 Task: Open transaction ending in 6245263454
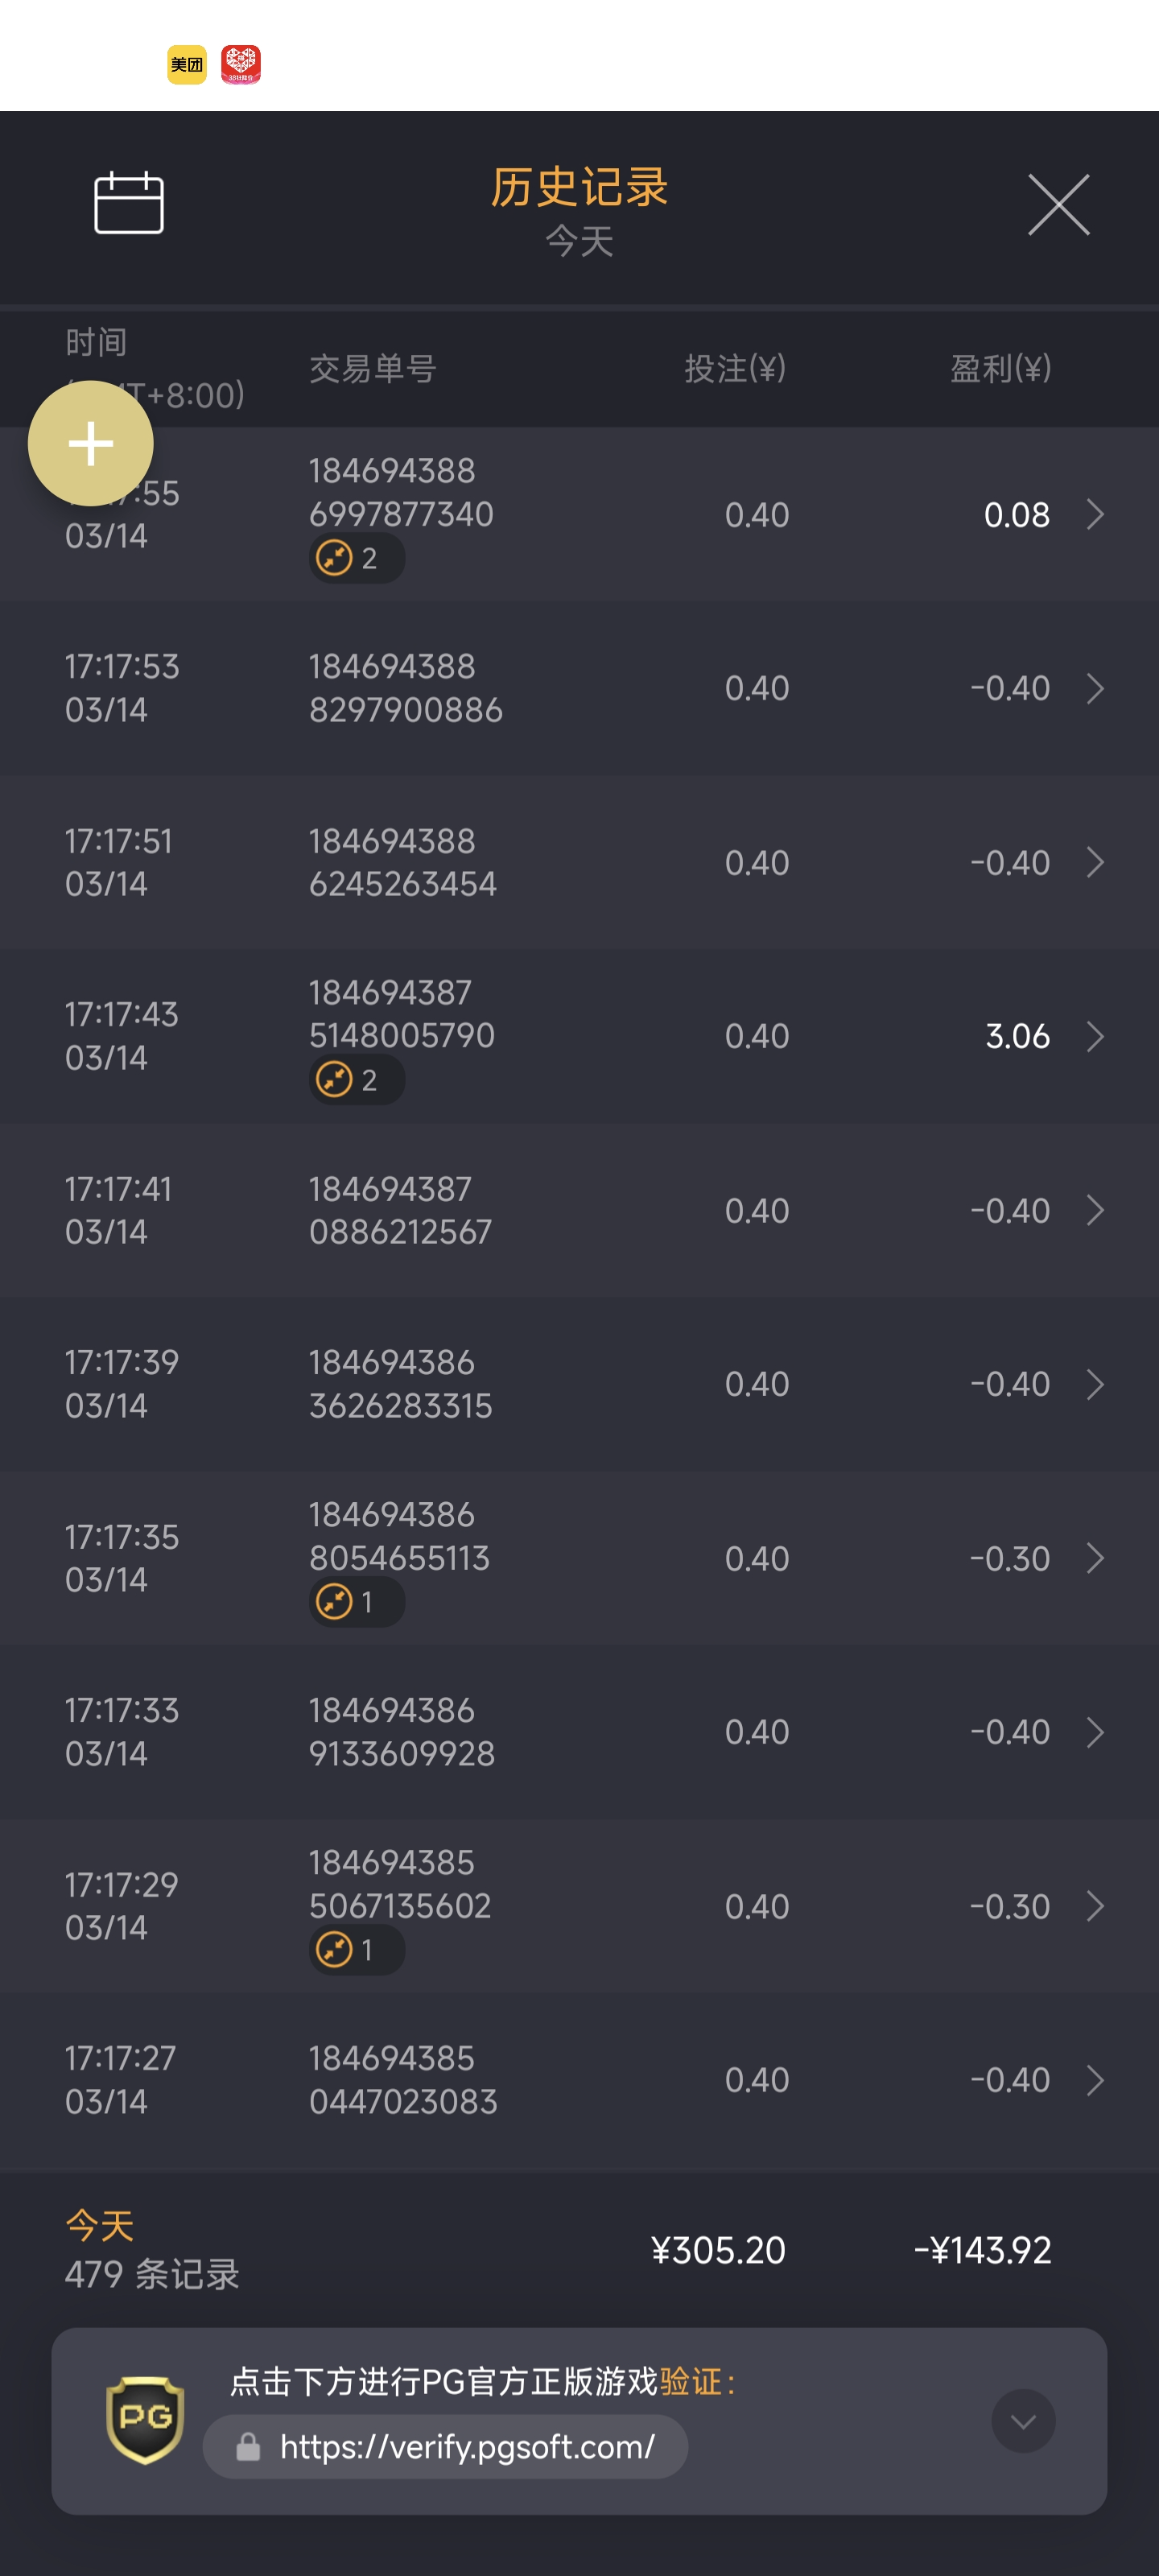click(402, 862)
